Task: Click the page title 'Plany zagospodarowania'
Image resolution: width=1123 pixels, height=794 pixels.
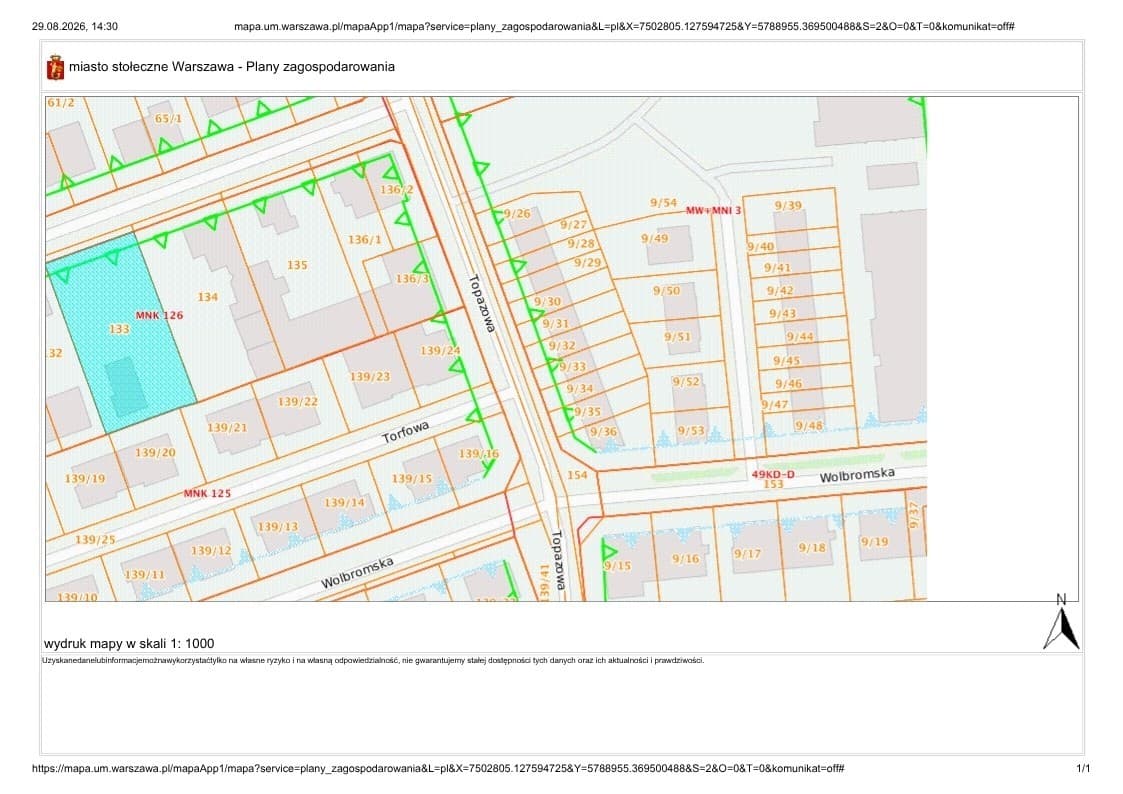Action: [x=320, y=67]
